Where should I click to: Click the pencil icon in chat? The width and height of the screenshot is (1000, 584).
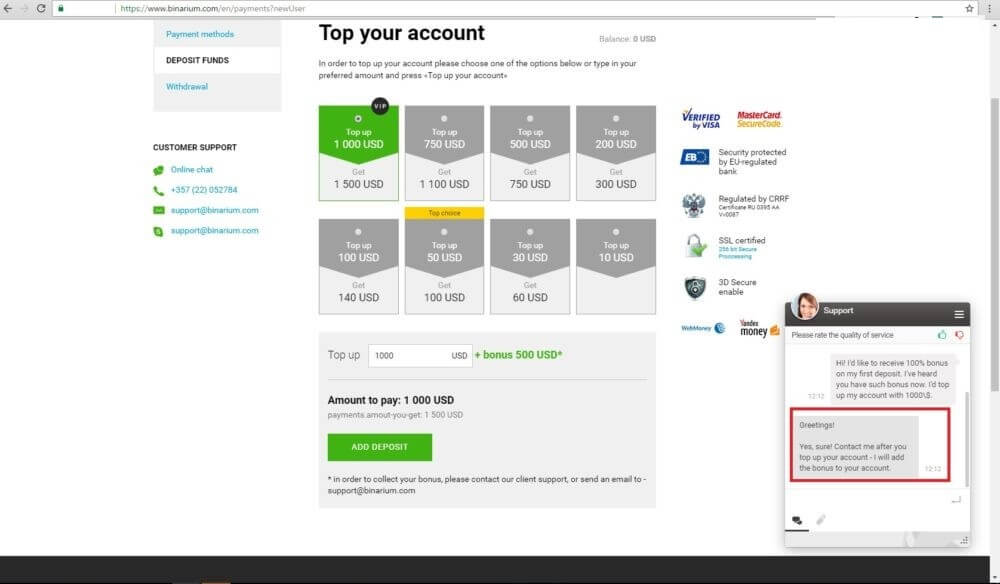pos(821,520)
